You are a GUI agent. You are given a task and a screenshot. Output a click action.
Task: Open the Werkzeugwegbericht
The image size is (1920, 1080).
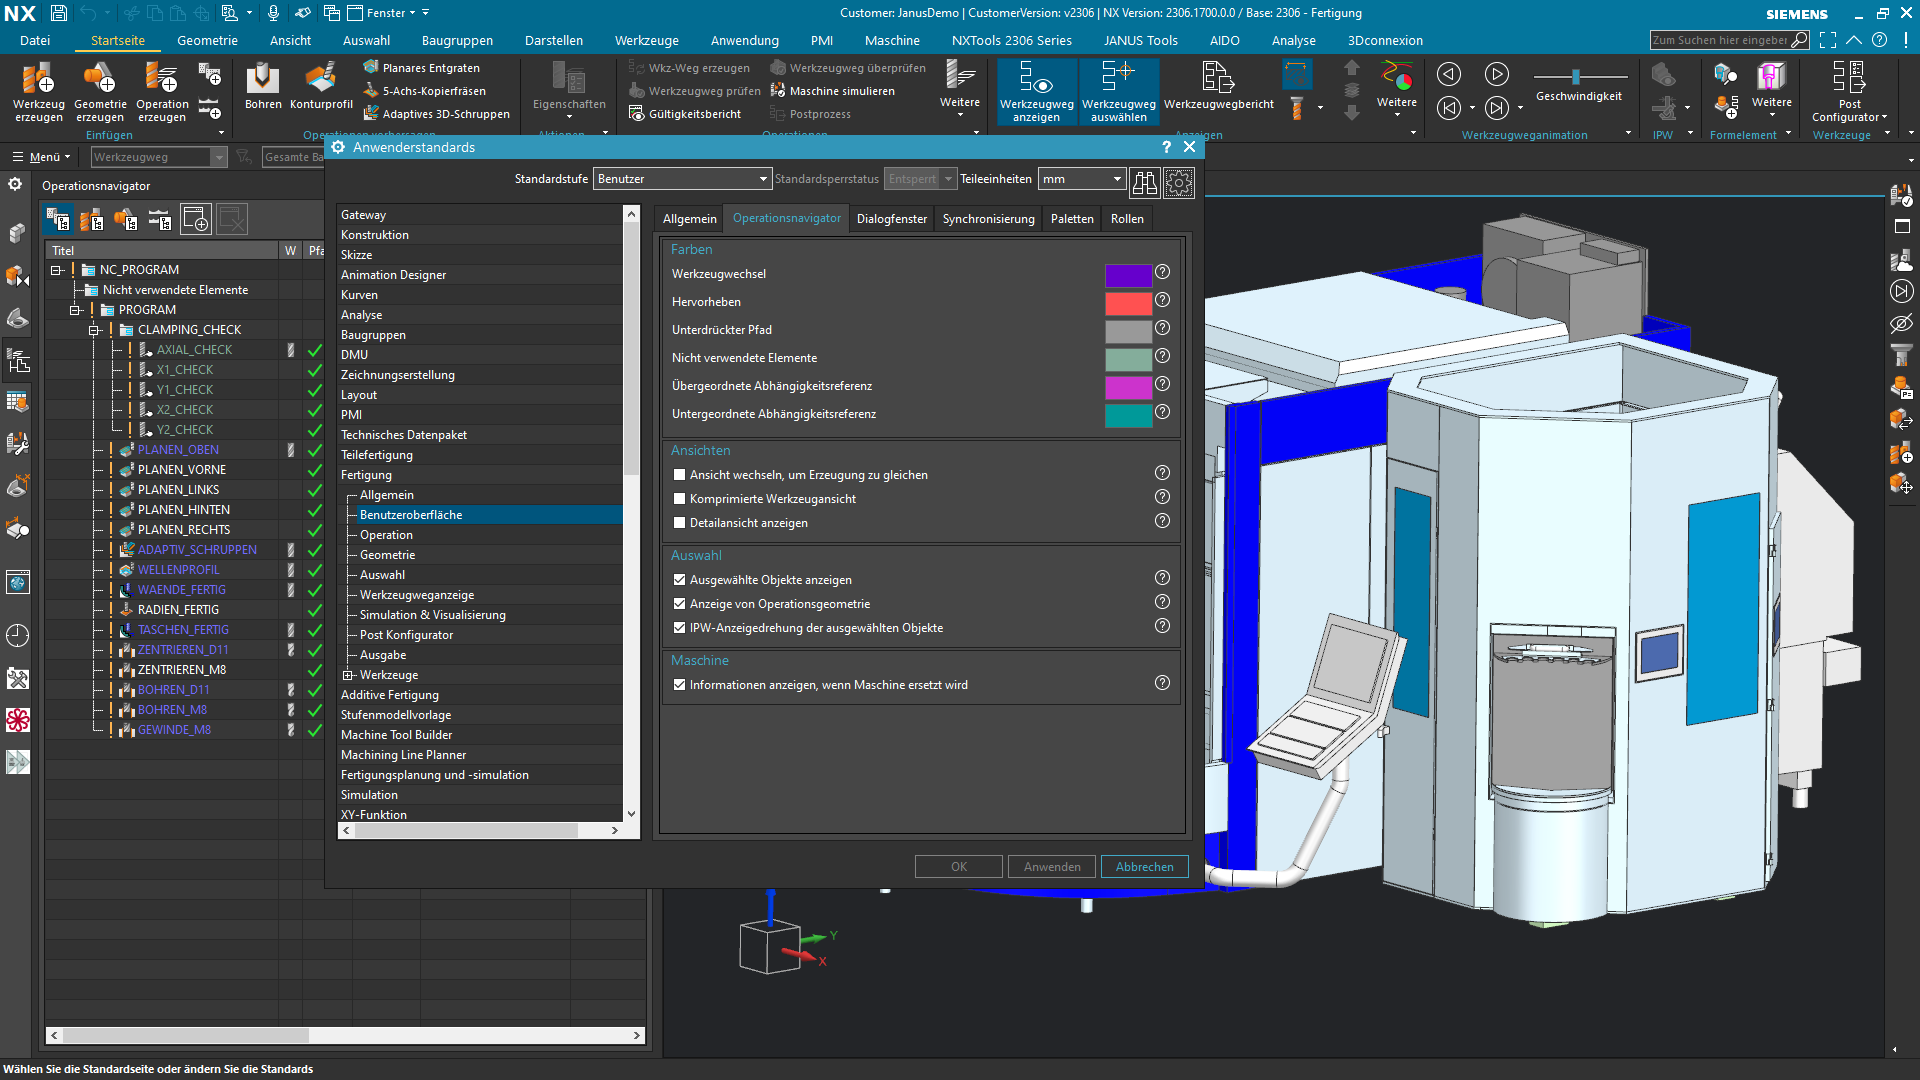1218,85
